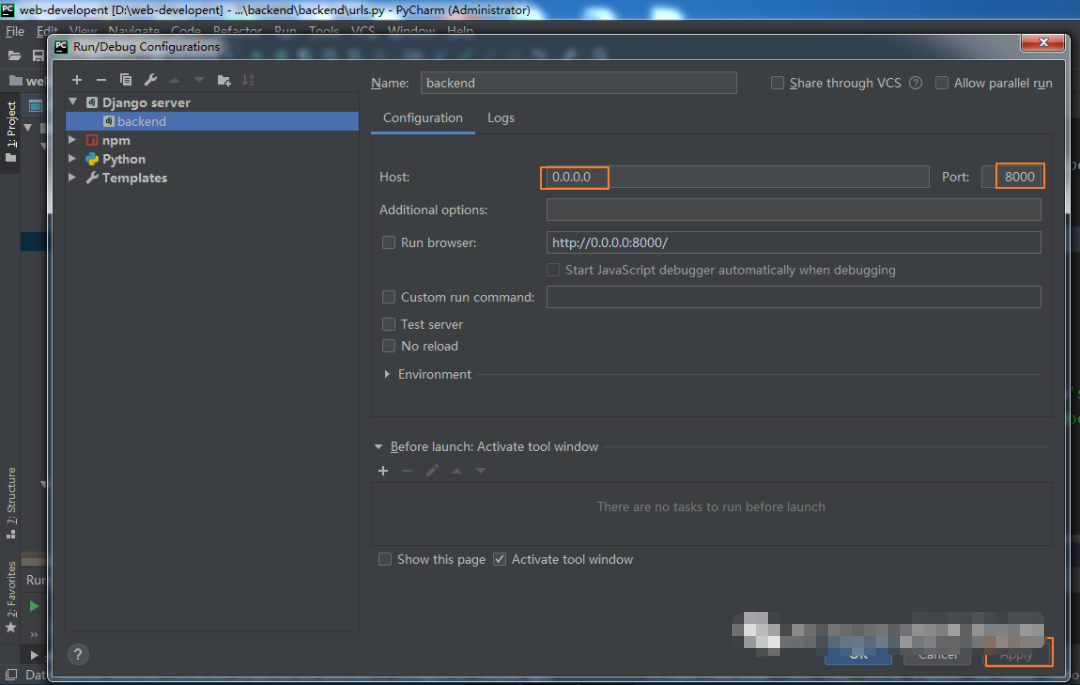
Task: Move before-launch task down
Action: click(481, 471)
